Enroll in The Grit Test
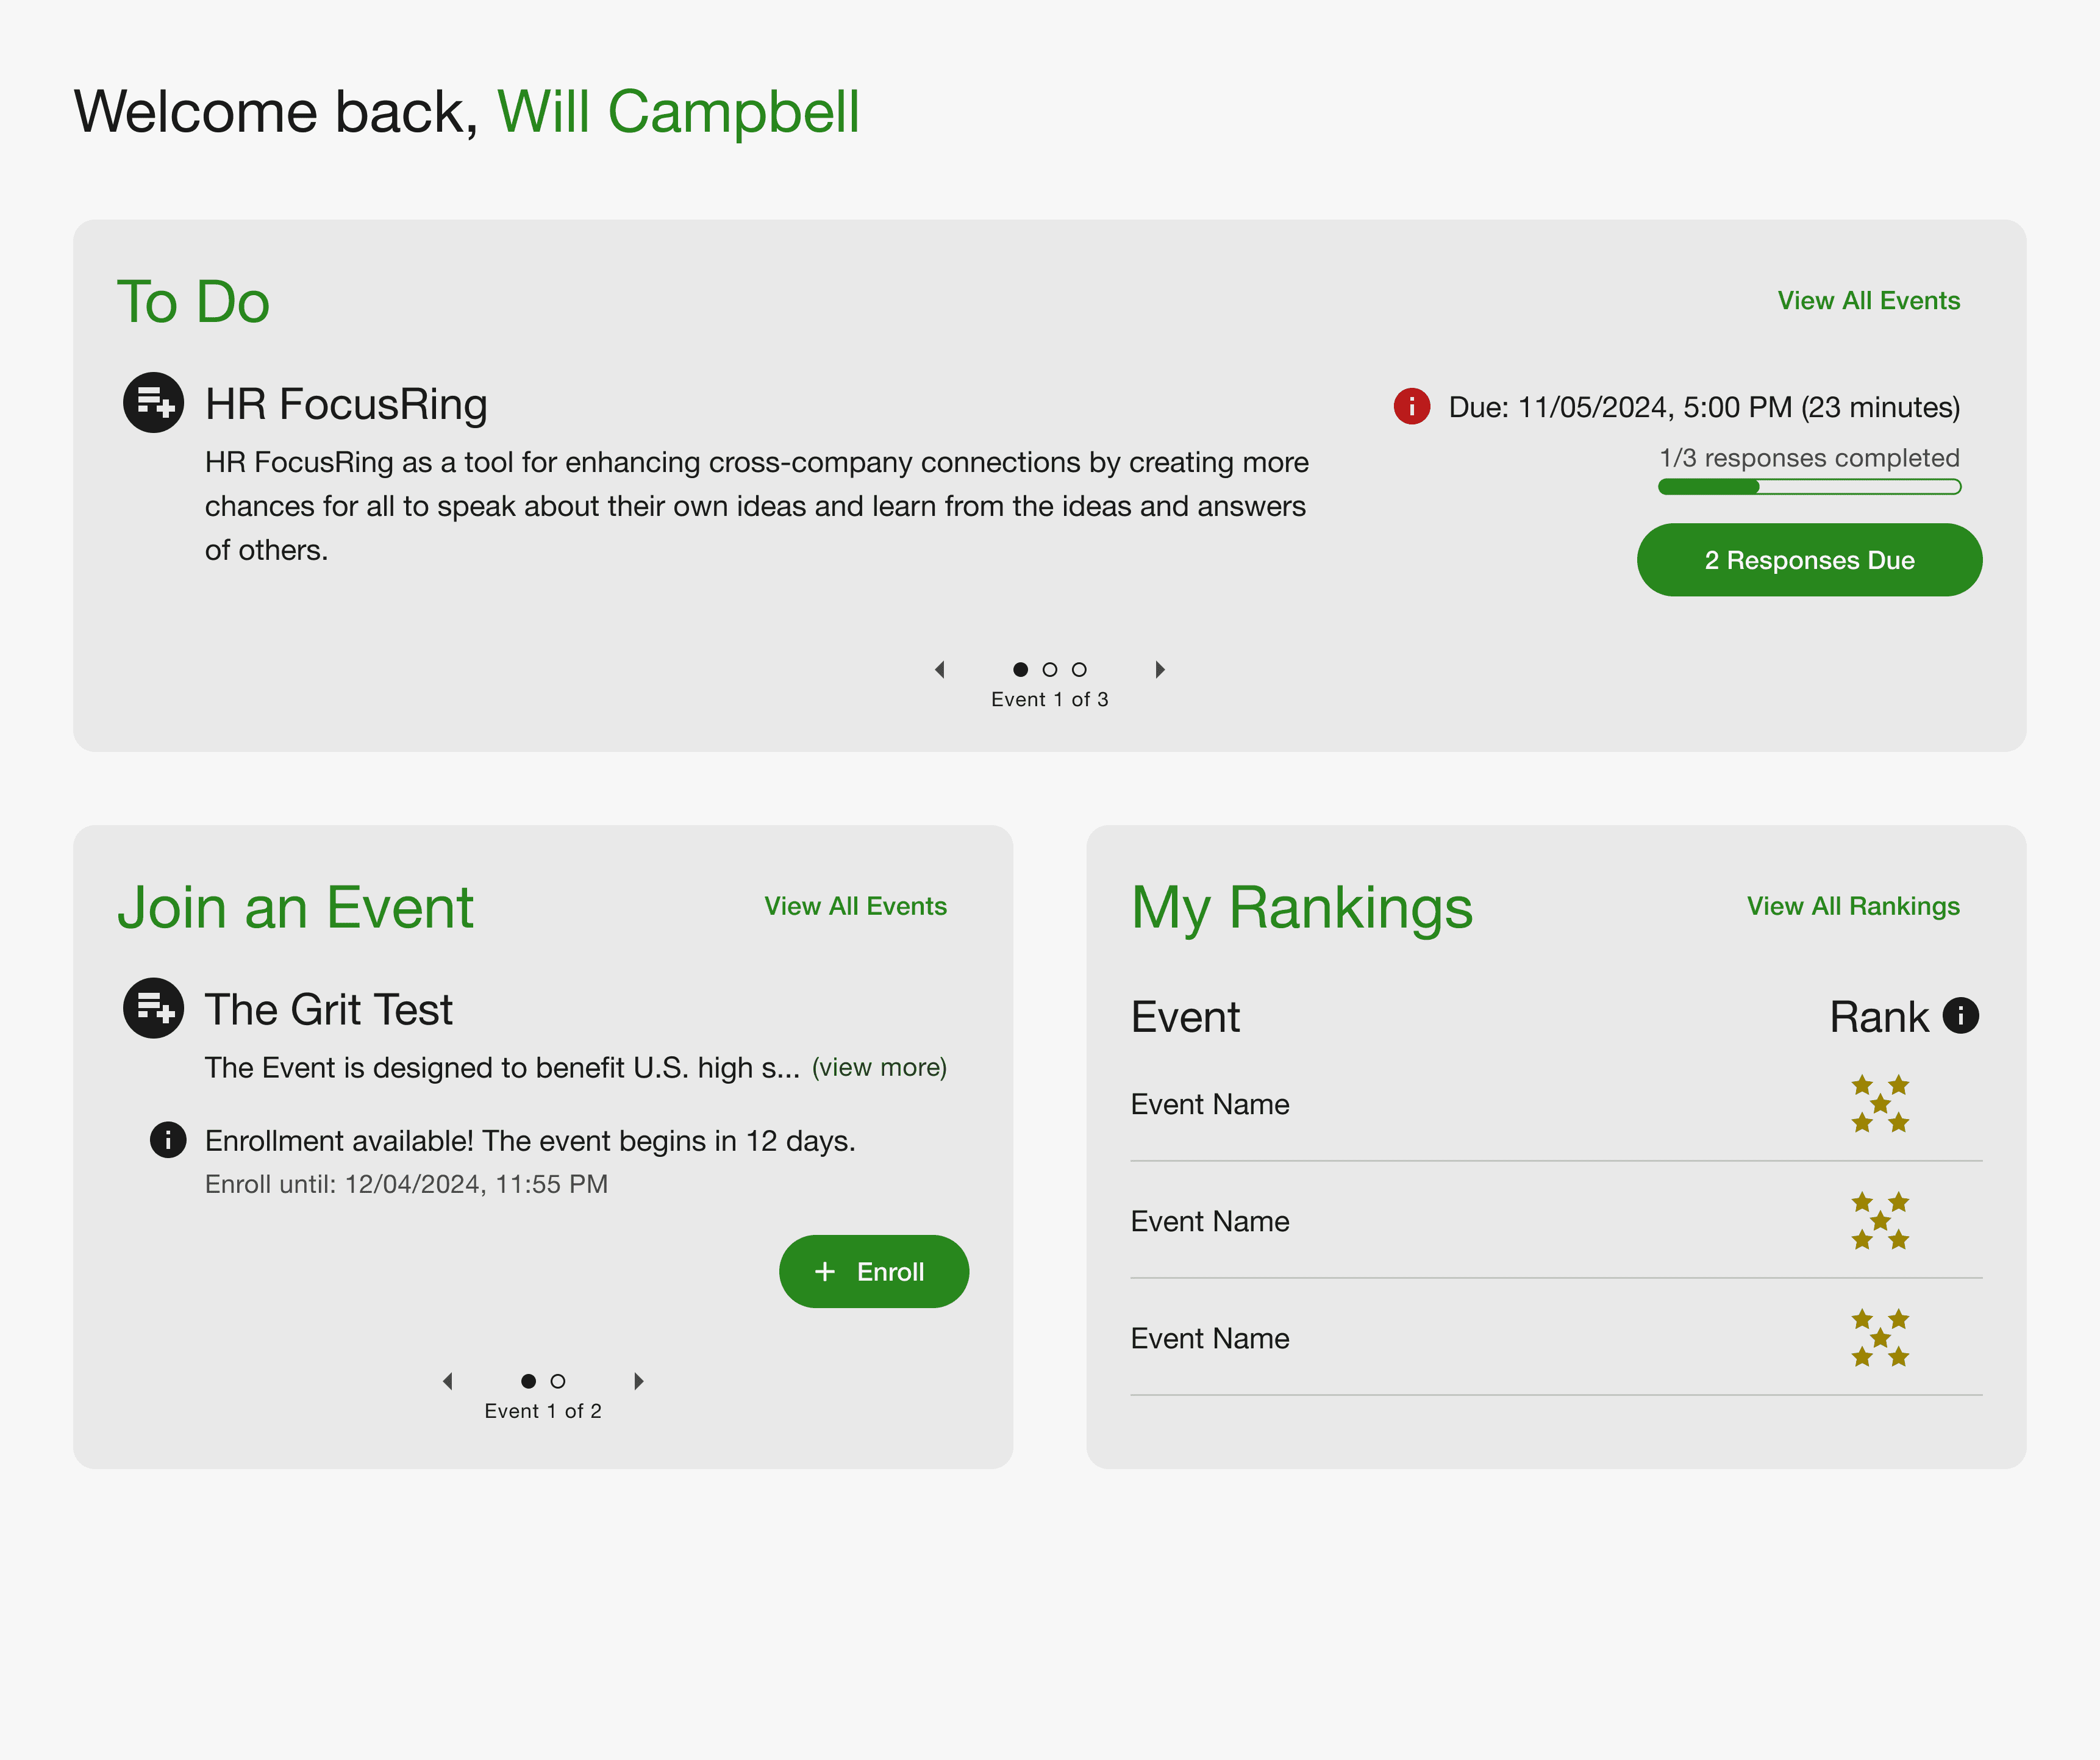 click(873, 1272)
